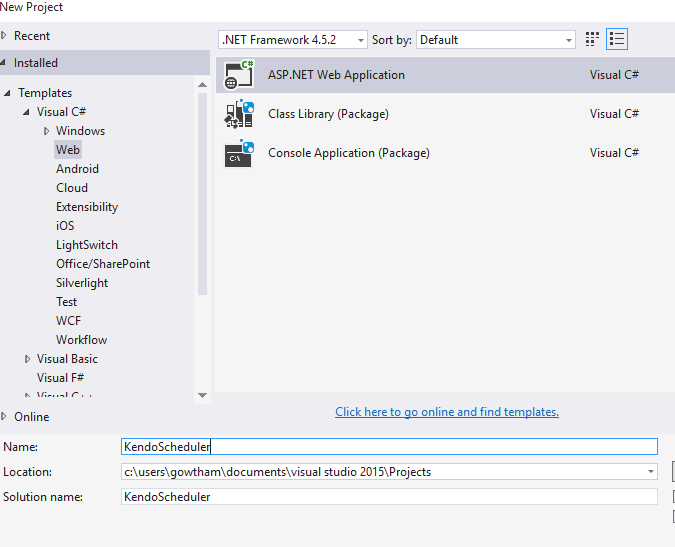Select the Class Library (Package) template name
This screenshot has height=547, width=675.
328,114
